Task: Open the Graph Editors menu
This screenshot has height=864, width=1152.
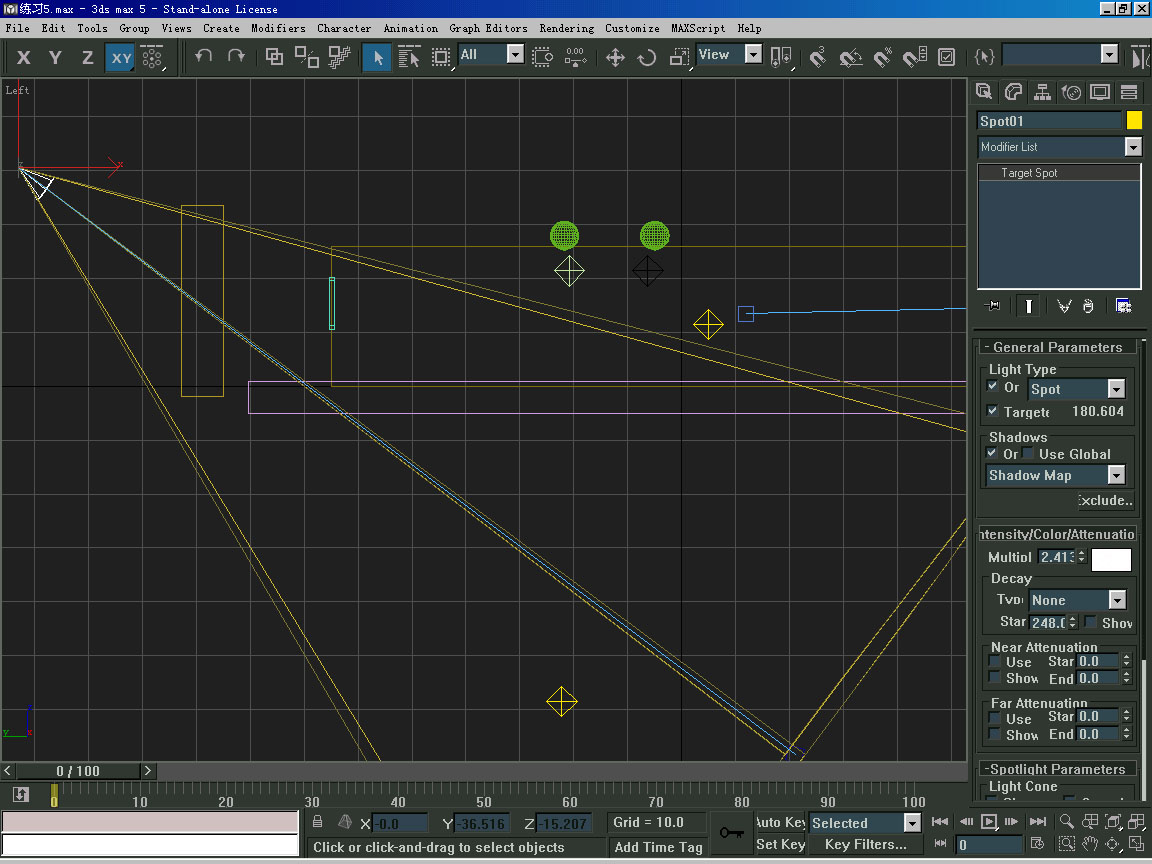Action: [x=489, y=28]
